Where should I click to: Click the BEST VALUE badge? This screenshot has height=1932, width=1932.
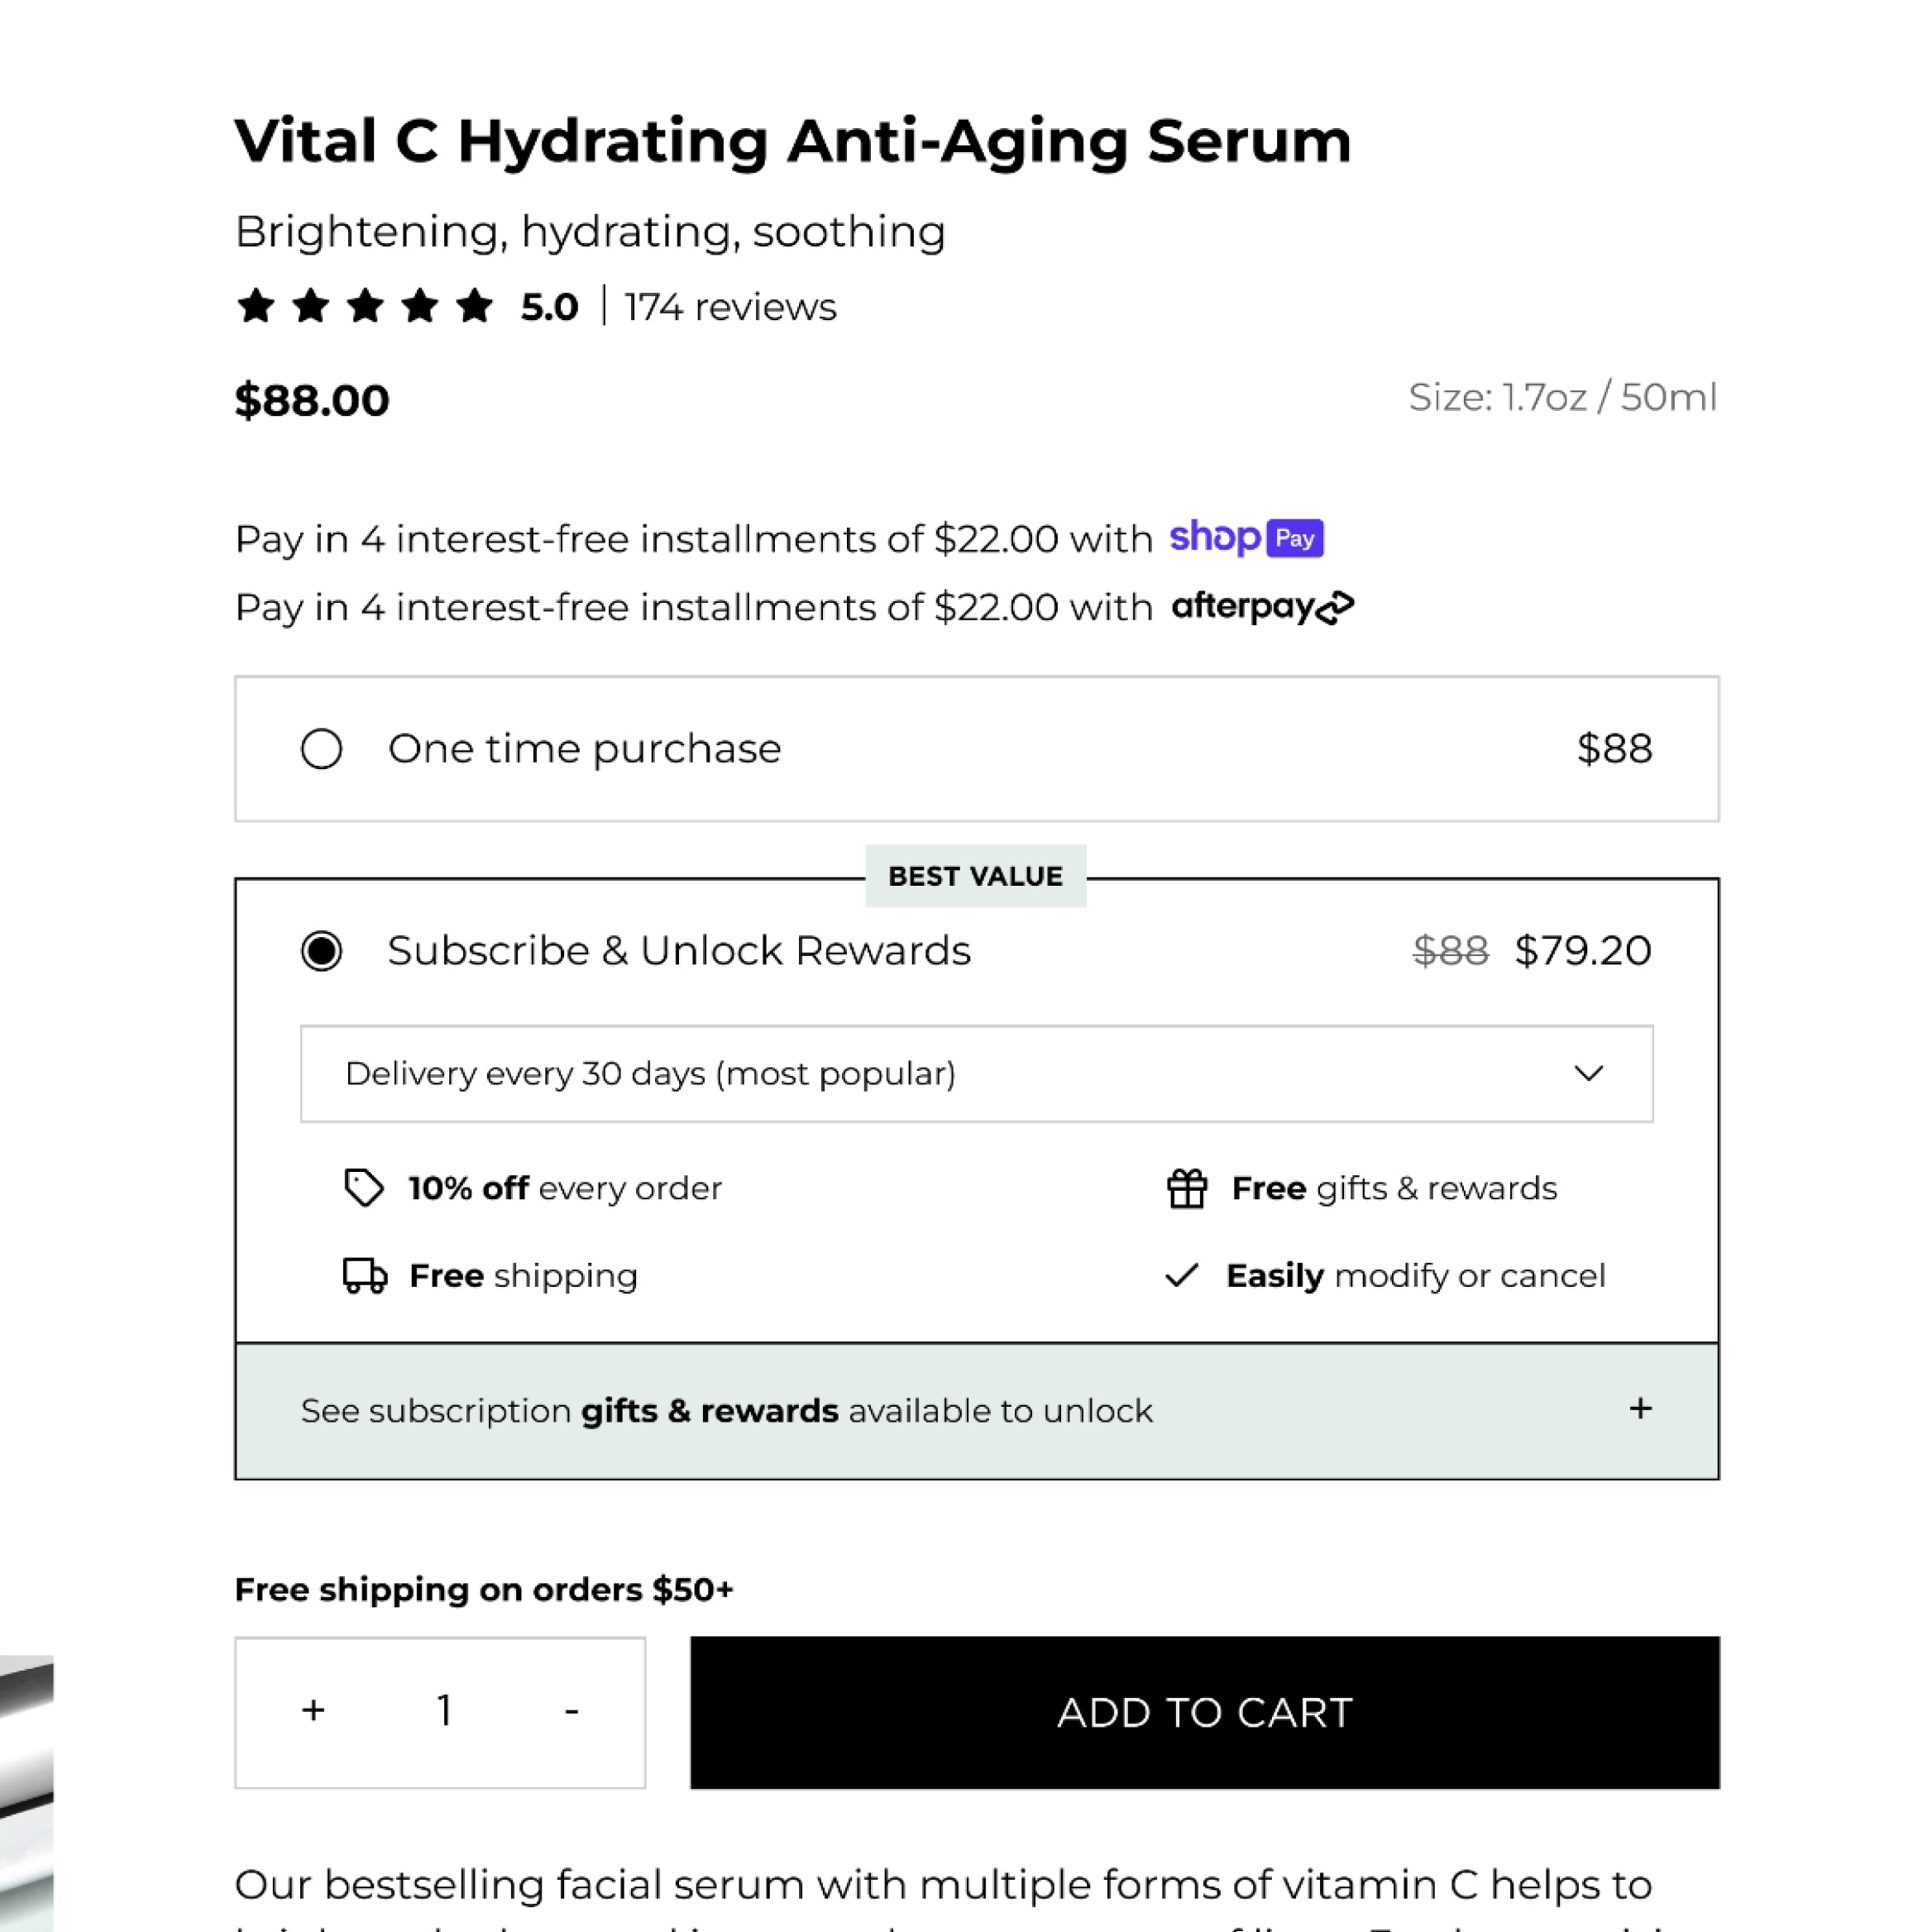click(x=975, y=876)
